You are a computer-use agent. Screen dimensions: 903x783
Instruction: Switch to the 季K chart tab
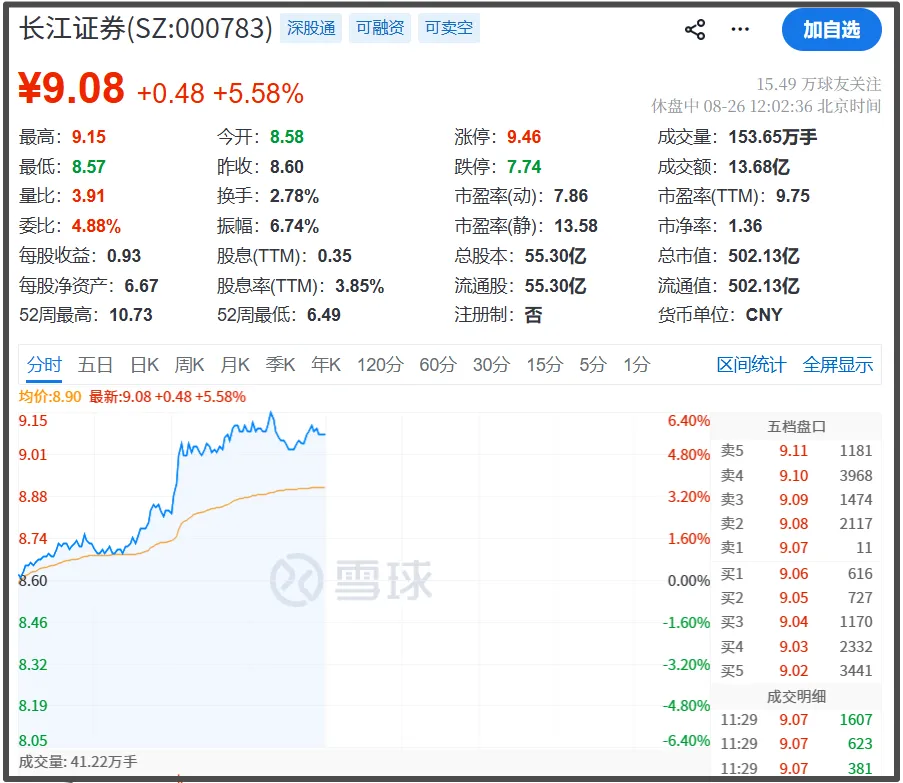coord(280,365)
